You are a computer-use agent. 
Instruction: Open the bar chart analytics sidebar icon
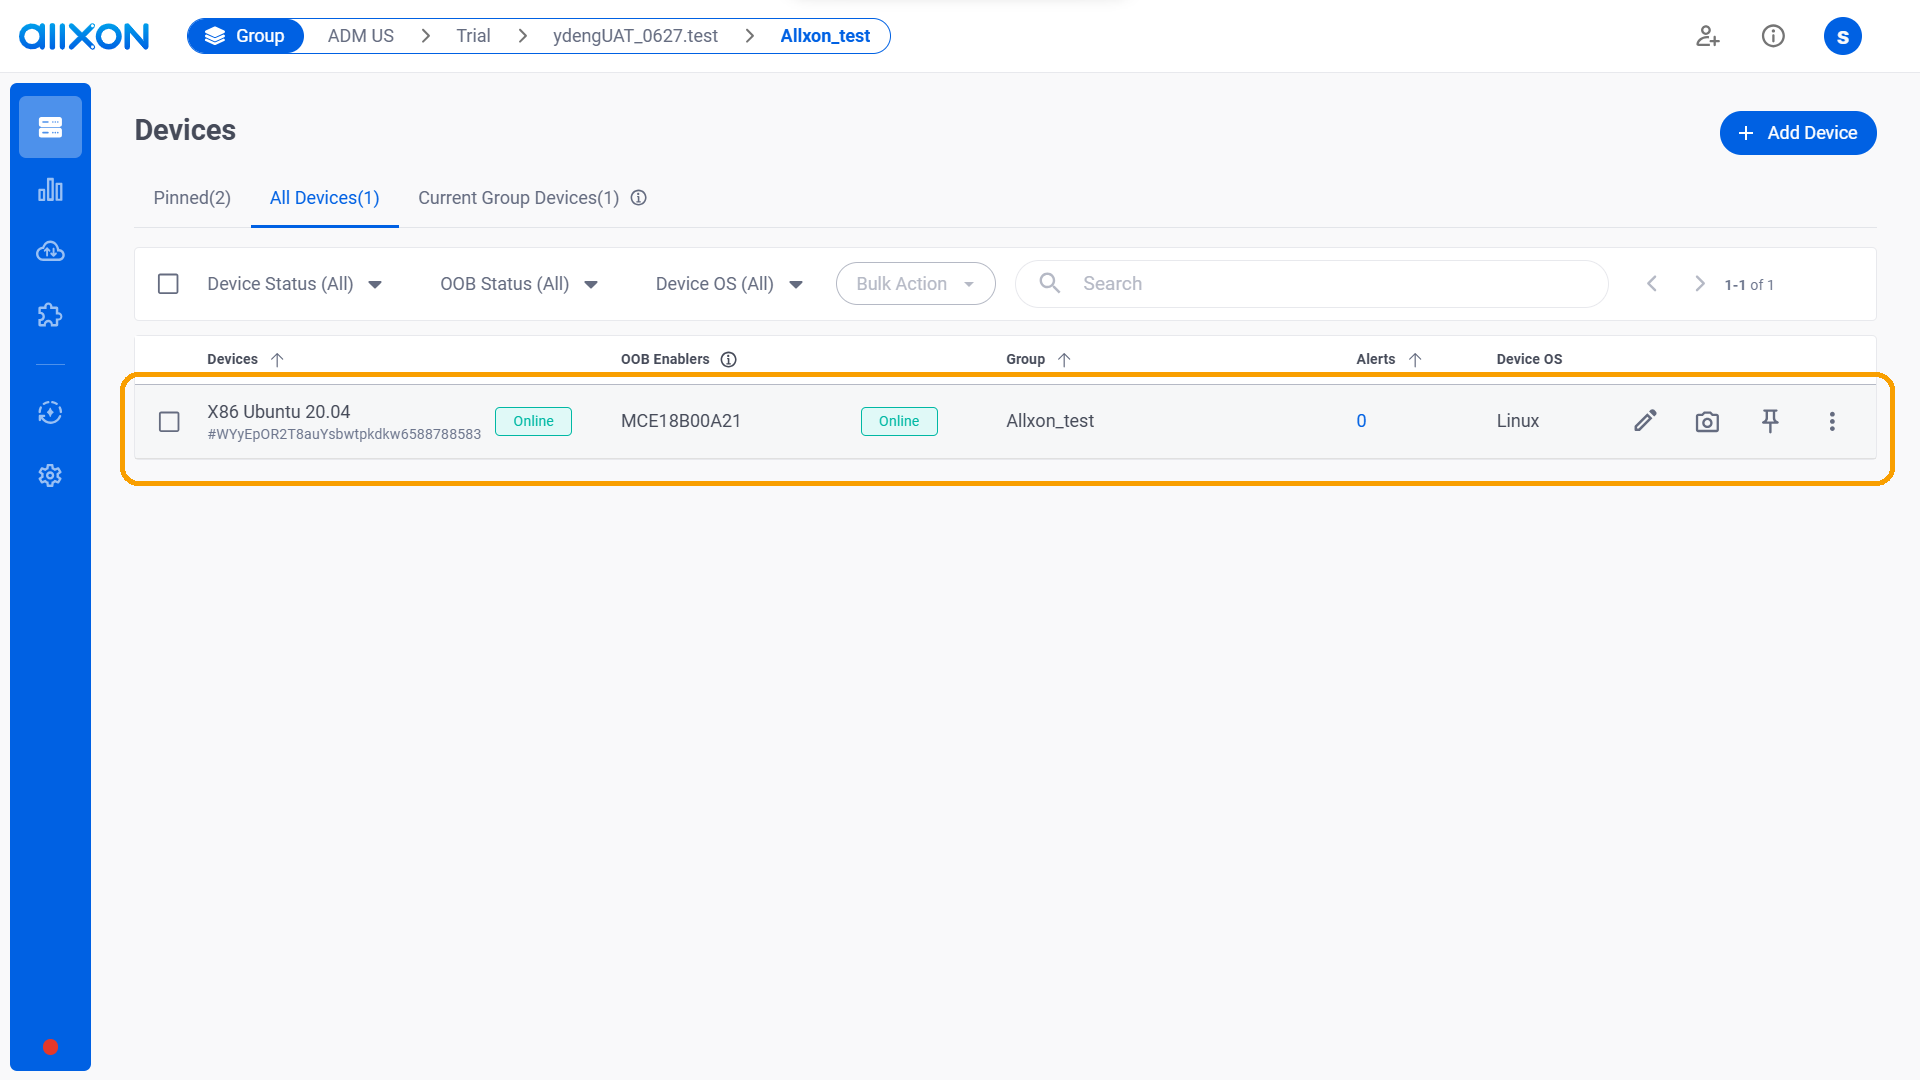coord(50,190)
